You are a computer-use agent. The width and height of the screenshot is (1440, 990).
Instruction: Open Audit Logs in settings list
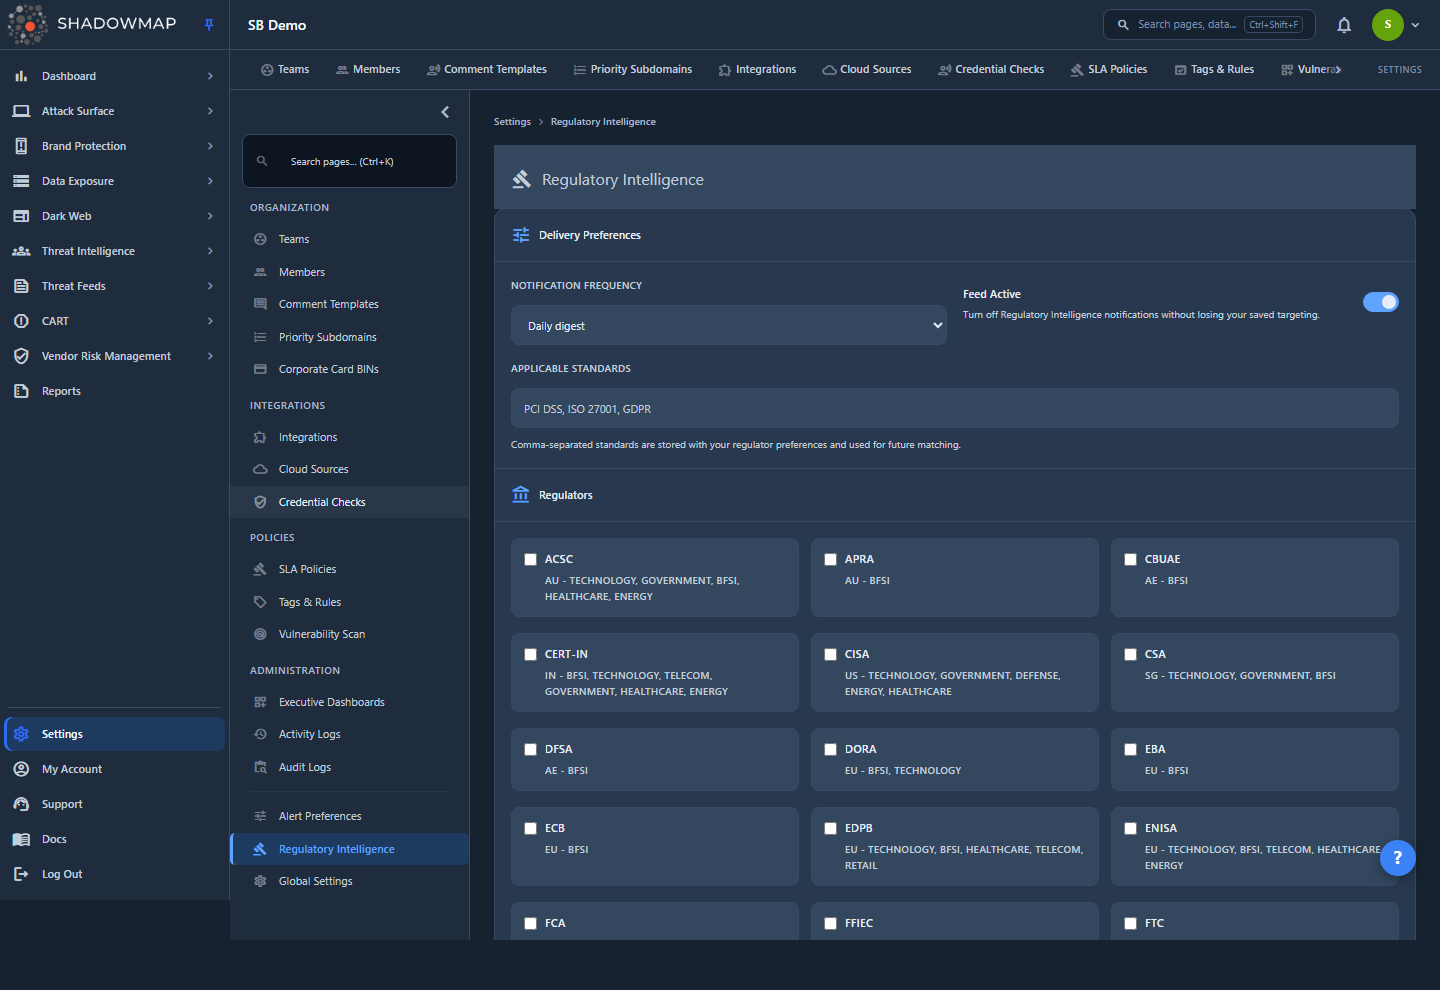349,767
